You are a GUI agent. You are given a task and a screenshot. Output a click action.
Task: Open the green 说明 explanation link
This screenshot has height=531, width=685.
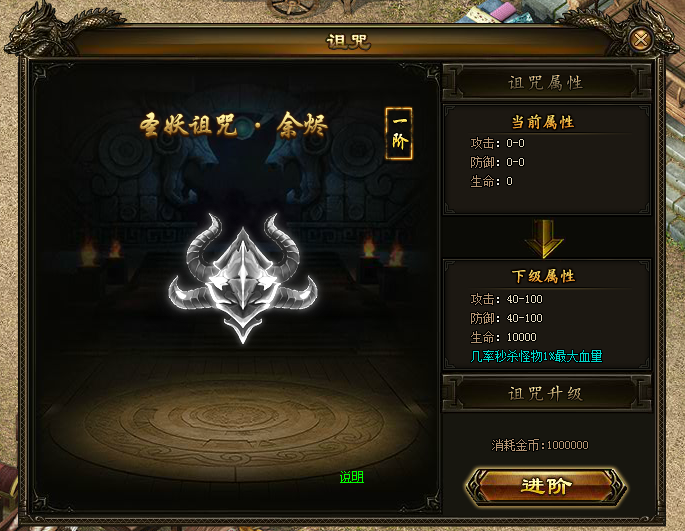[x=352, y=477]
